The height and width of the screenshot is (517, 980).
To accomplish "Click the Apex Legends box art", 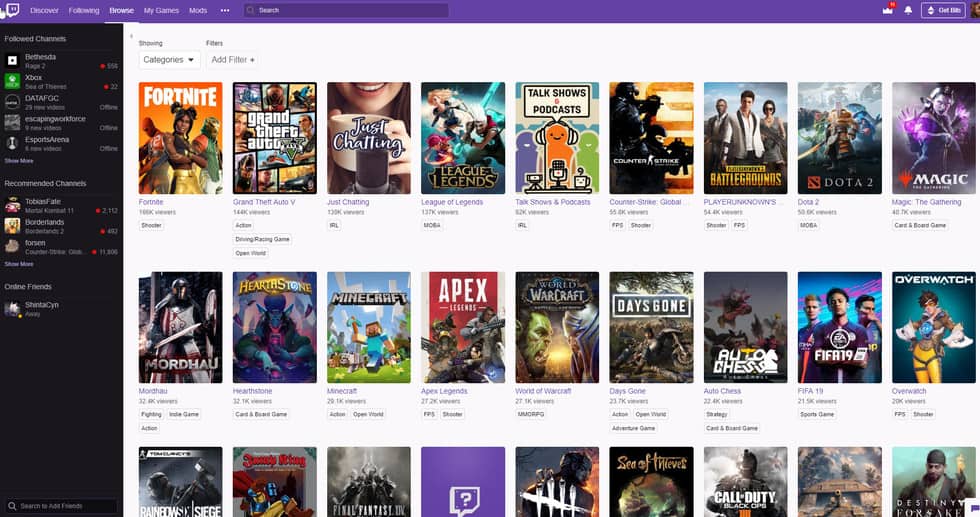I will click(x=463, y=327).
